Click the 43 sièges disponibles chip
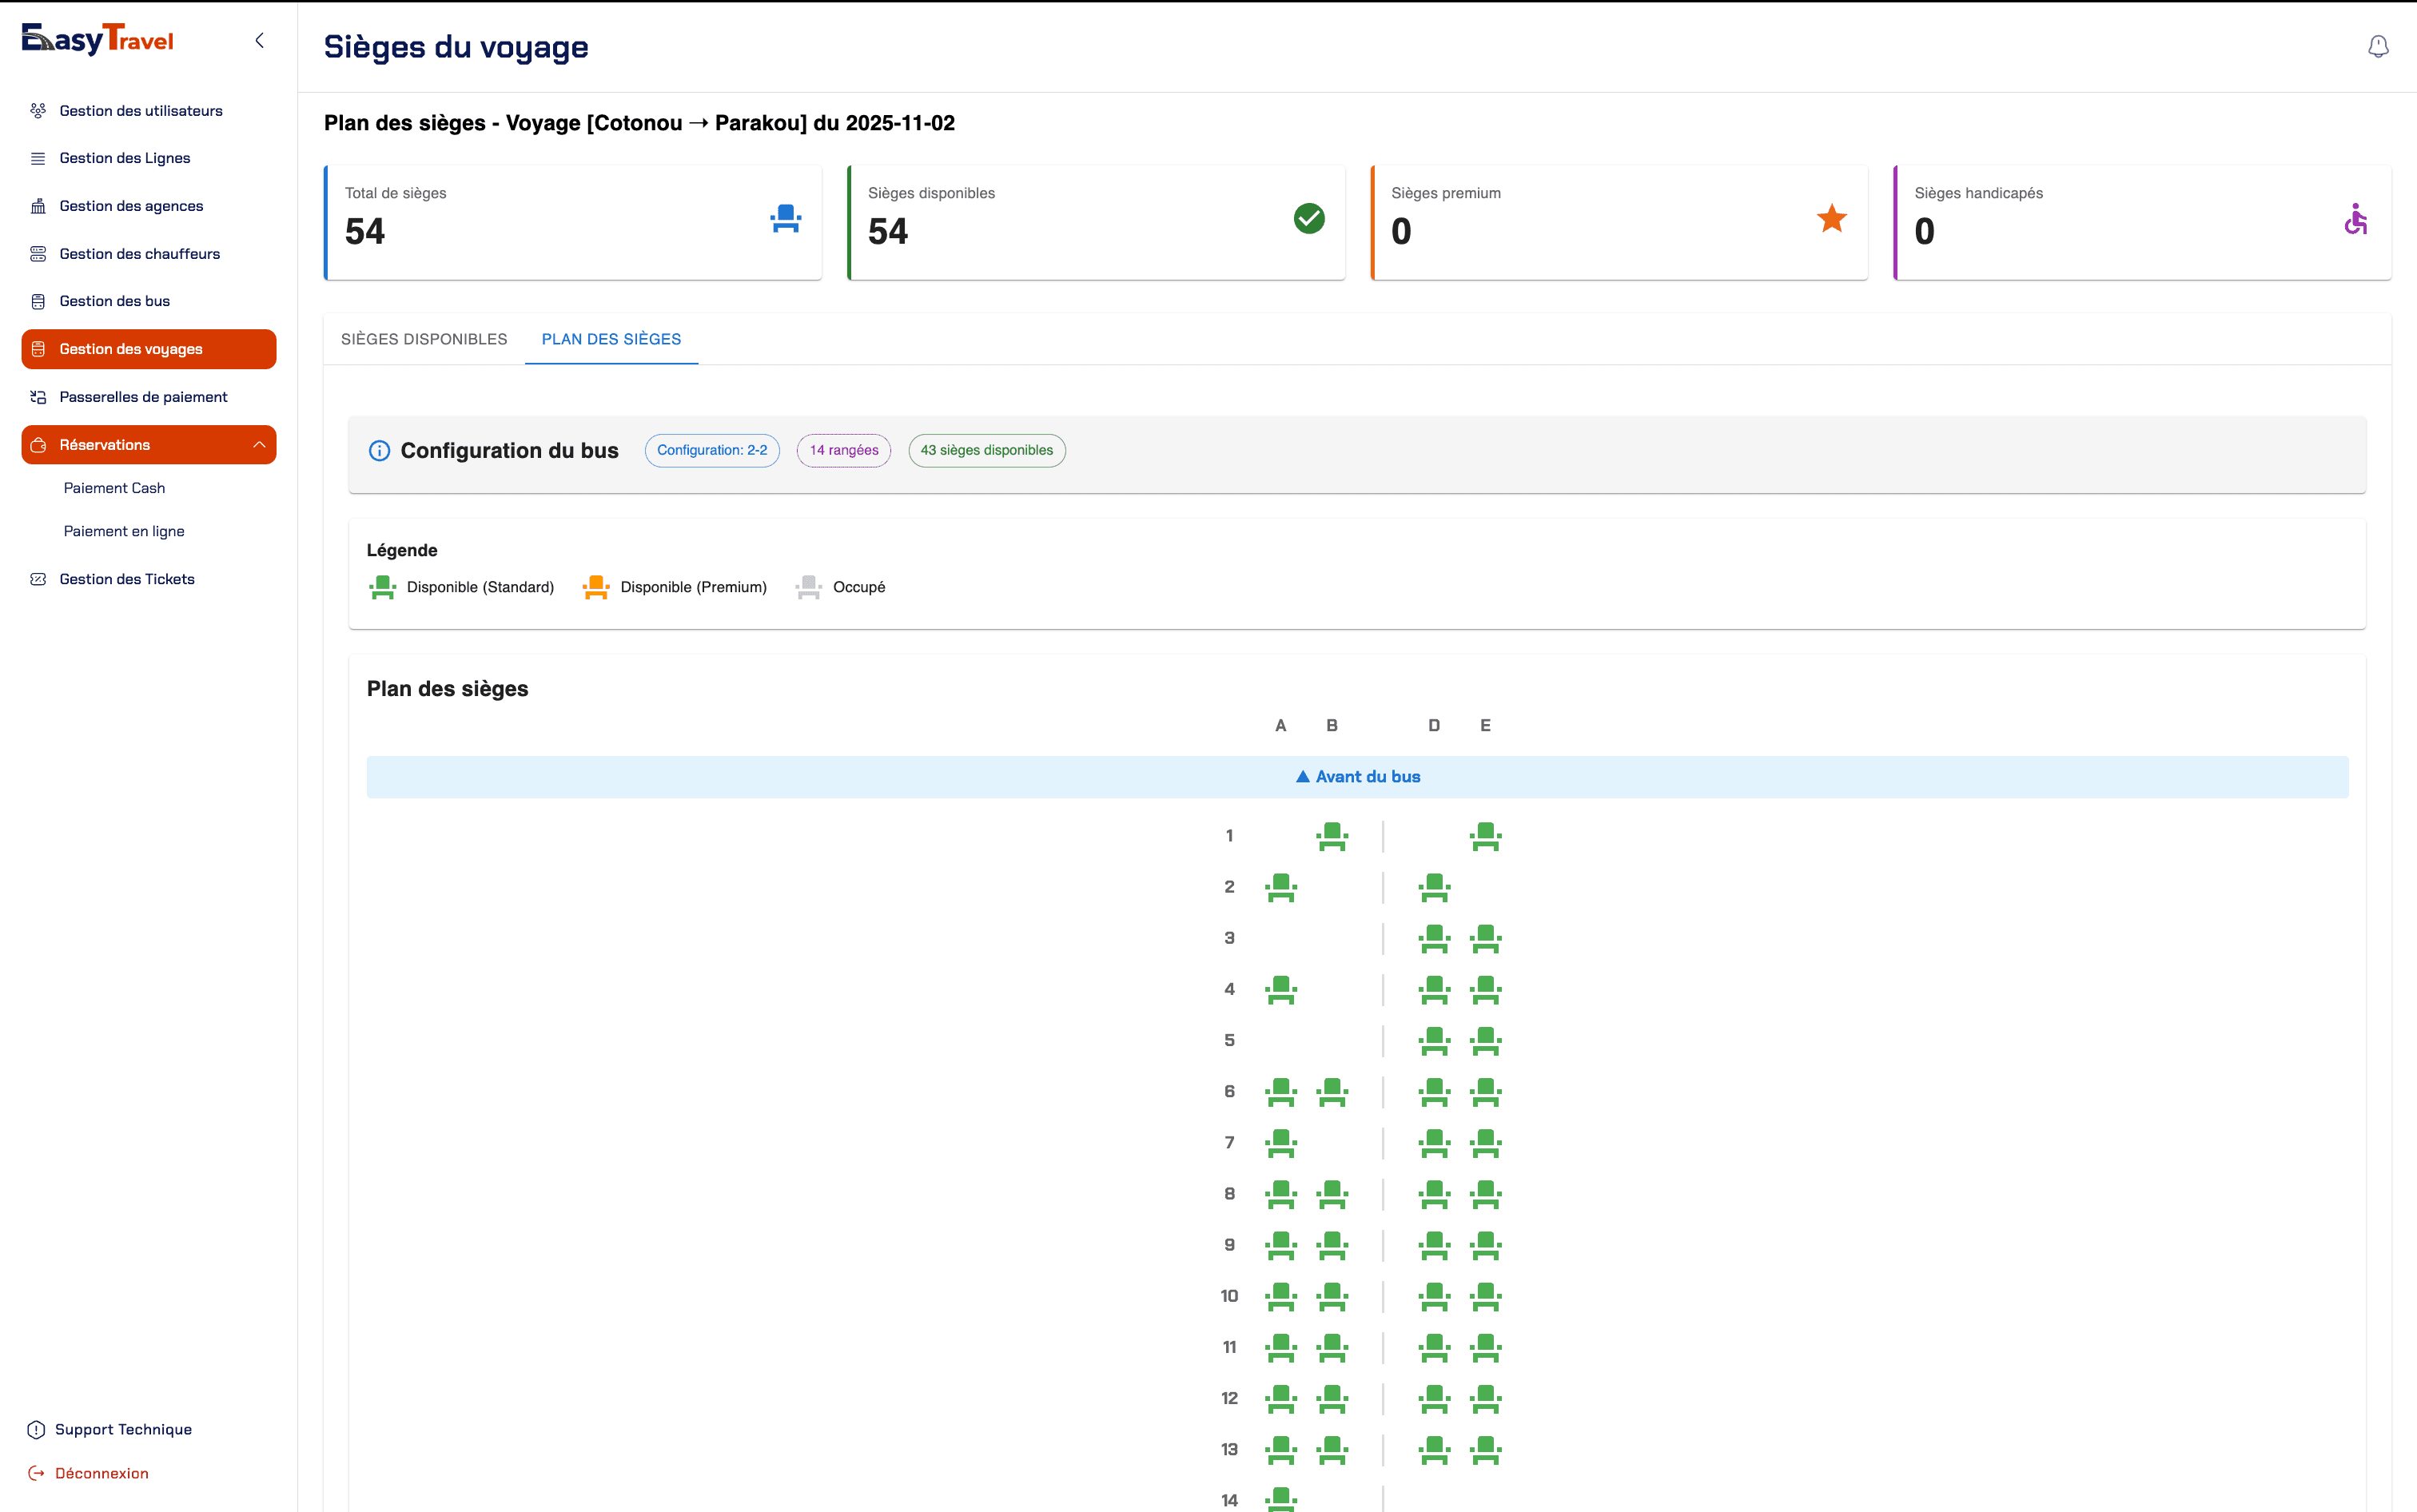 click(x=987, y=451)
